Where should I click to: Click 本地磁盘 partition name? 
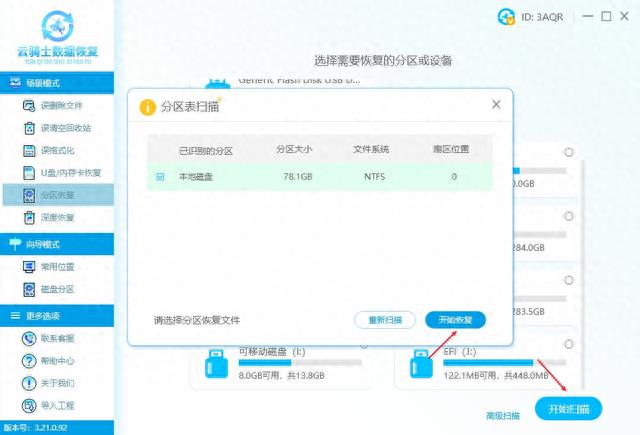[196, 177]
